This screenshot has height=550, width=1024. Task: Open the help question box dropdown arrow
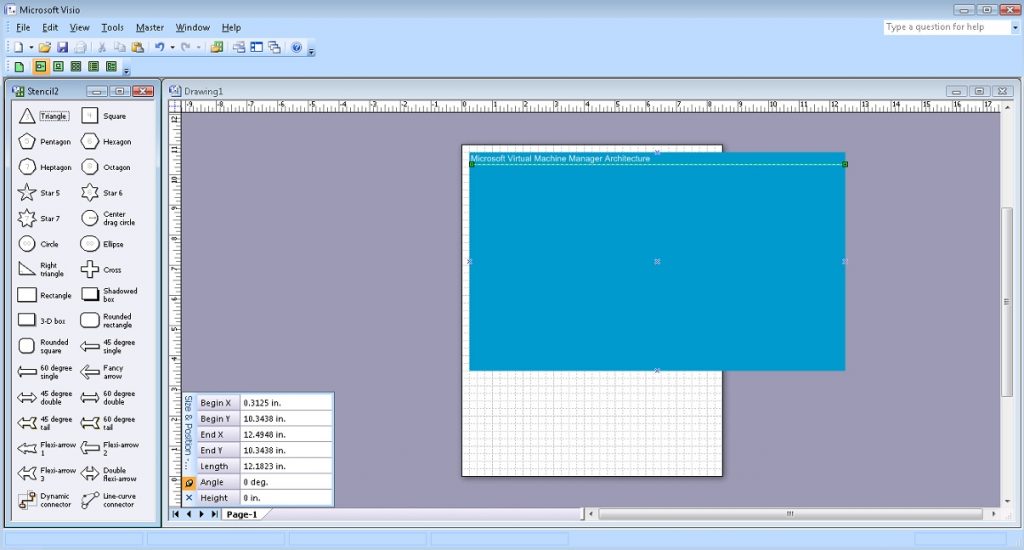(x=1015, y=27)
